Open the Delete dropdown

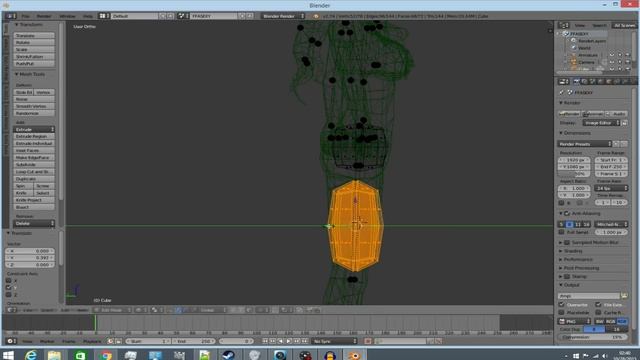(34, 223)
